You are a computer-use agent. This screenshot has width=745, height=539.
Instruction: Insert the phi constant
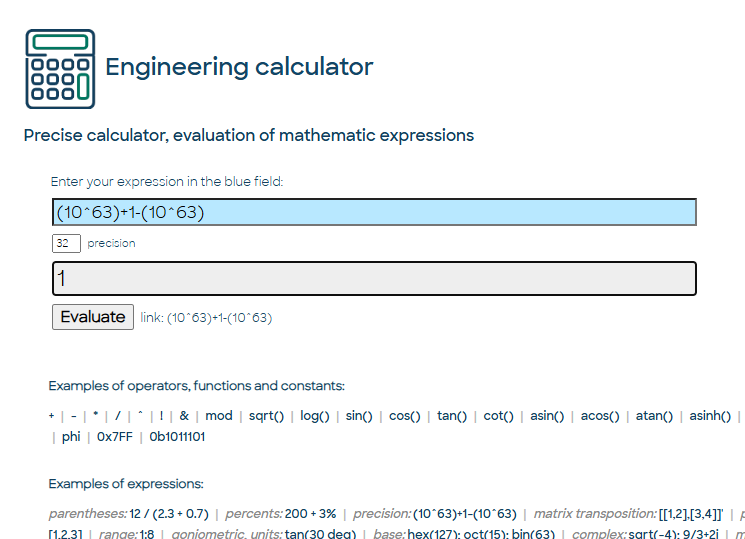pyautogui.click(x=71, y=437)
